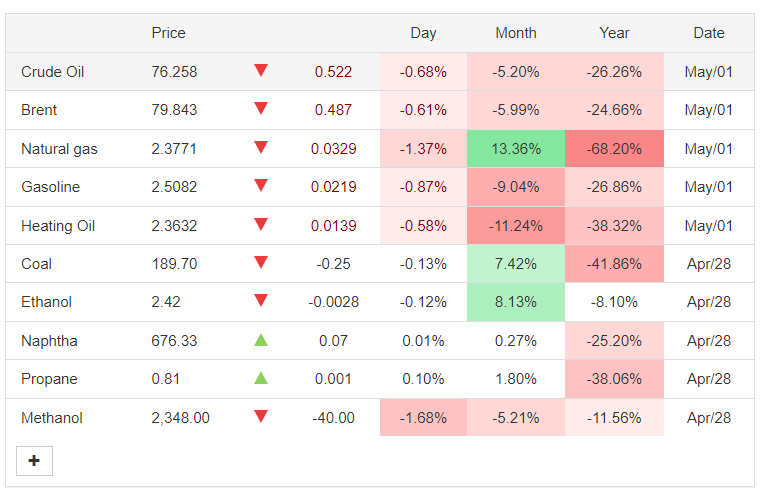This screenshot has height=498, width=764.
Task: Click the red down arrow in Crude Oil row
Action: coord(261,70)
